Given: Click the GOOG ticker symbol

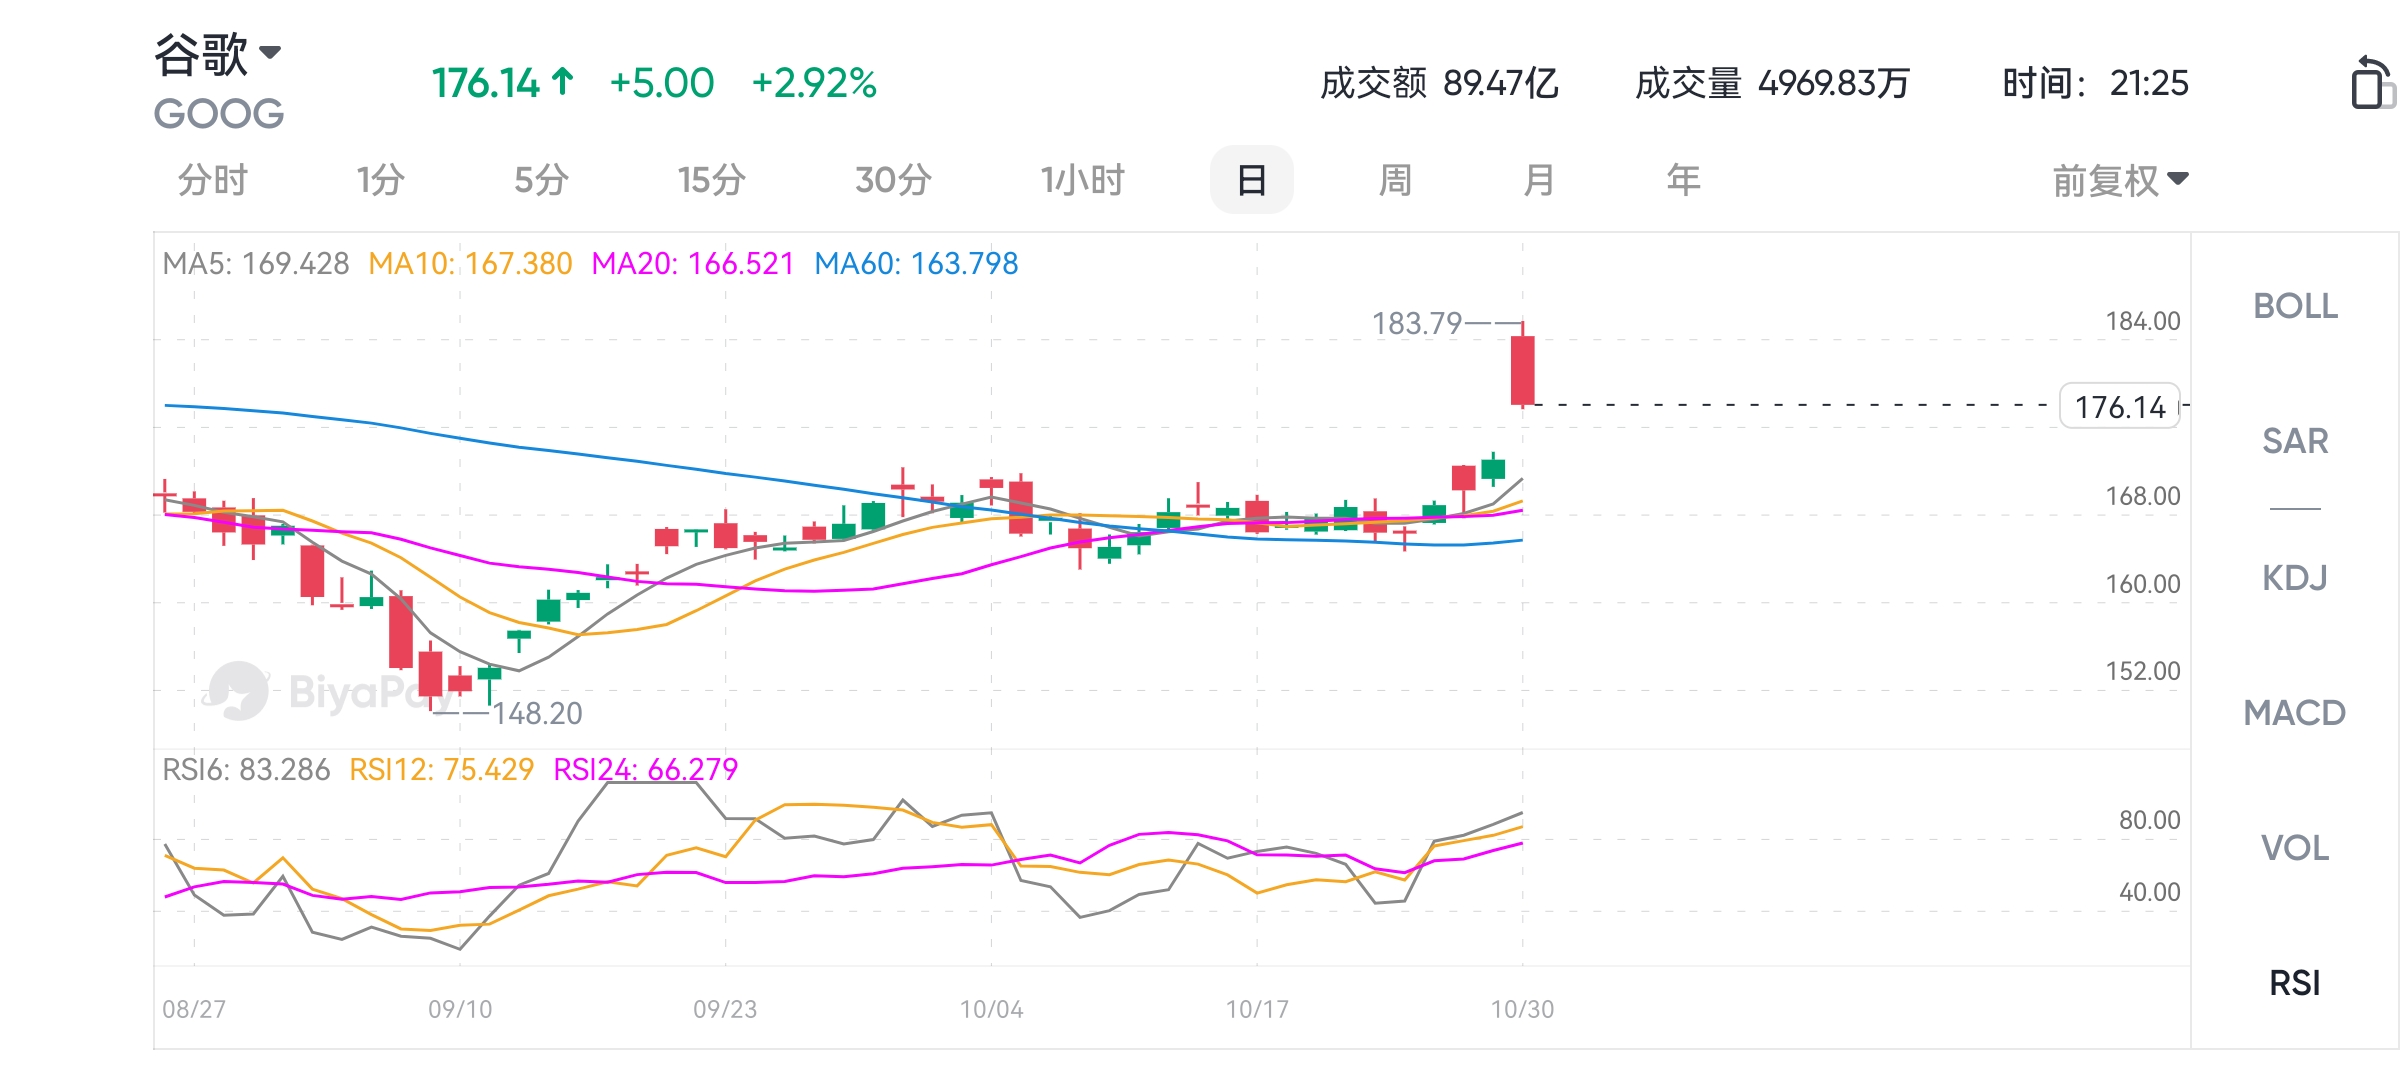Looking at the screenshot, I should pos(219,114).
